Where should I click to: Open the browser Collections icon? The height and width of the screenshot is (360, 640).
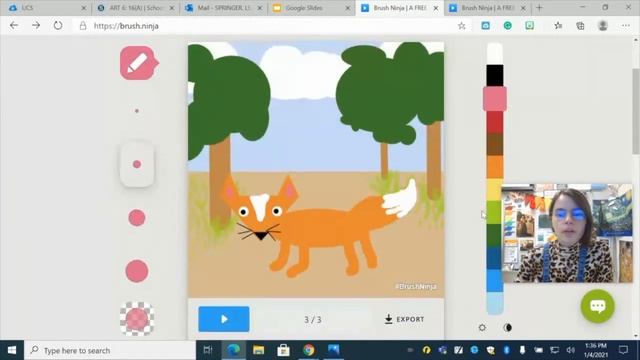pyautogui.click(x=580, y=26)
